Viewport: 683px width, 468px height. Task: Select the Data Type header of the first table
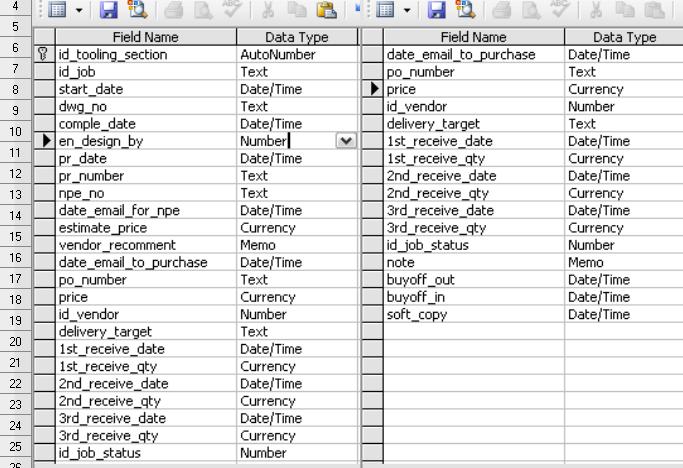(x=297, y=37)
